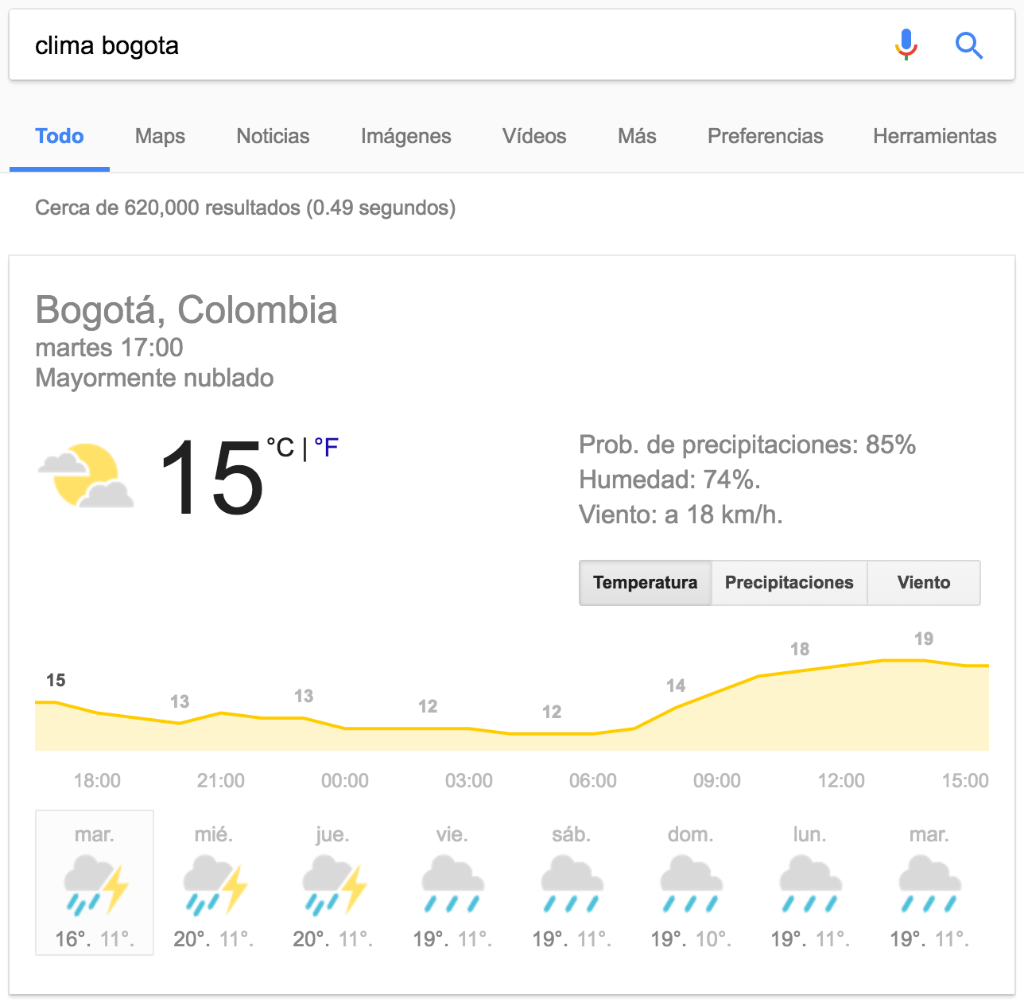Select Tuesday thunderstorm forecast icon (16°)
Image resolution: width=1024 pixels, height=1002 pixels.
pos(95,884)
